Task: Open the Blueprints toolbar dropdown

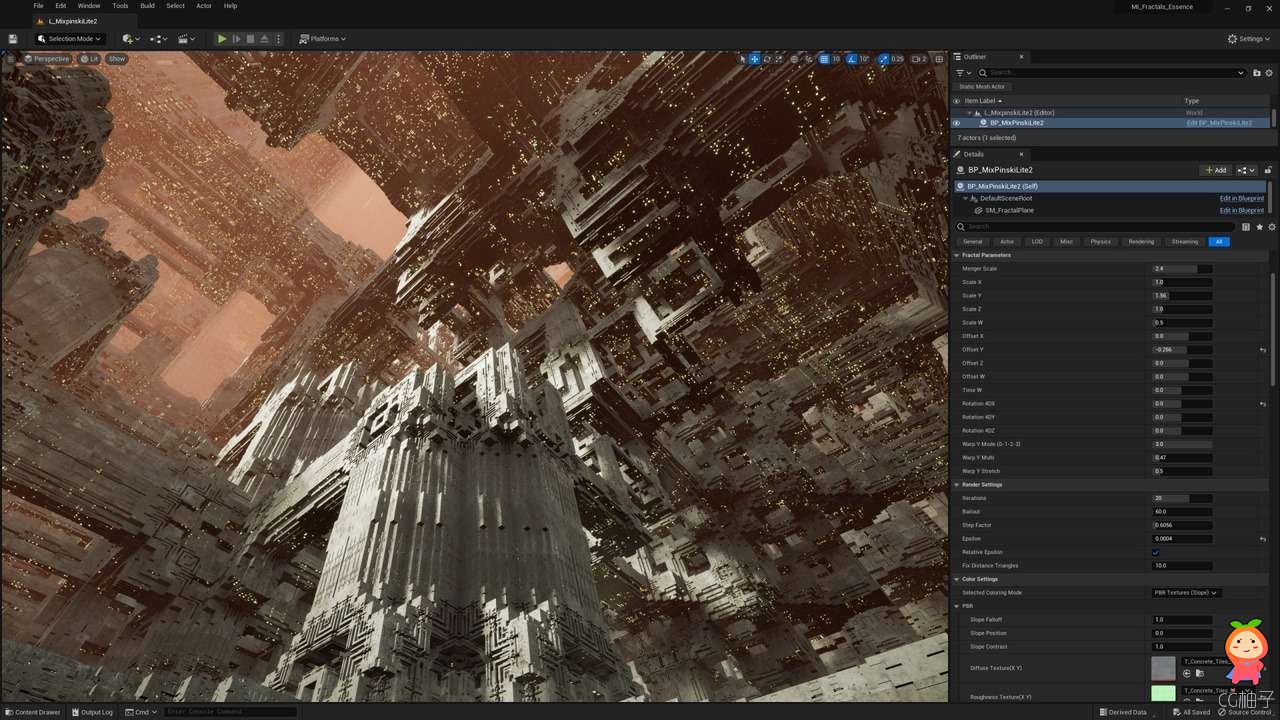Action: (158, 39)
